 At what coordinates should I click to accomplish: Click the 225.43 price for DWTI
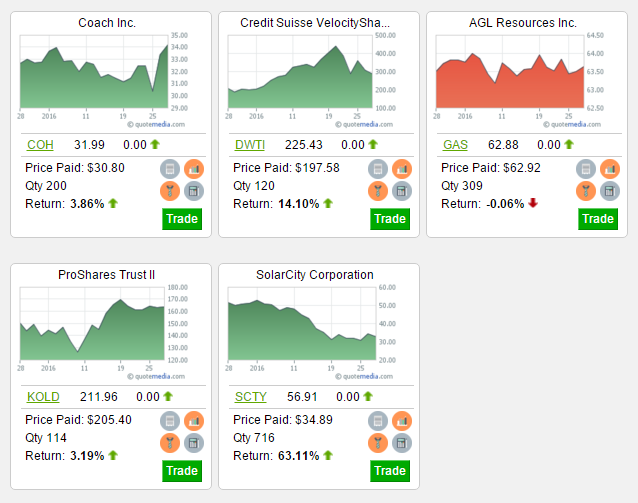pyautogui.click(x=304, y=145)
